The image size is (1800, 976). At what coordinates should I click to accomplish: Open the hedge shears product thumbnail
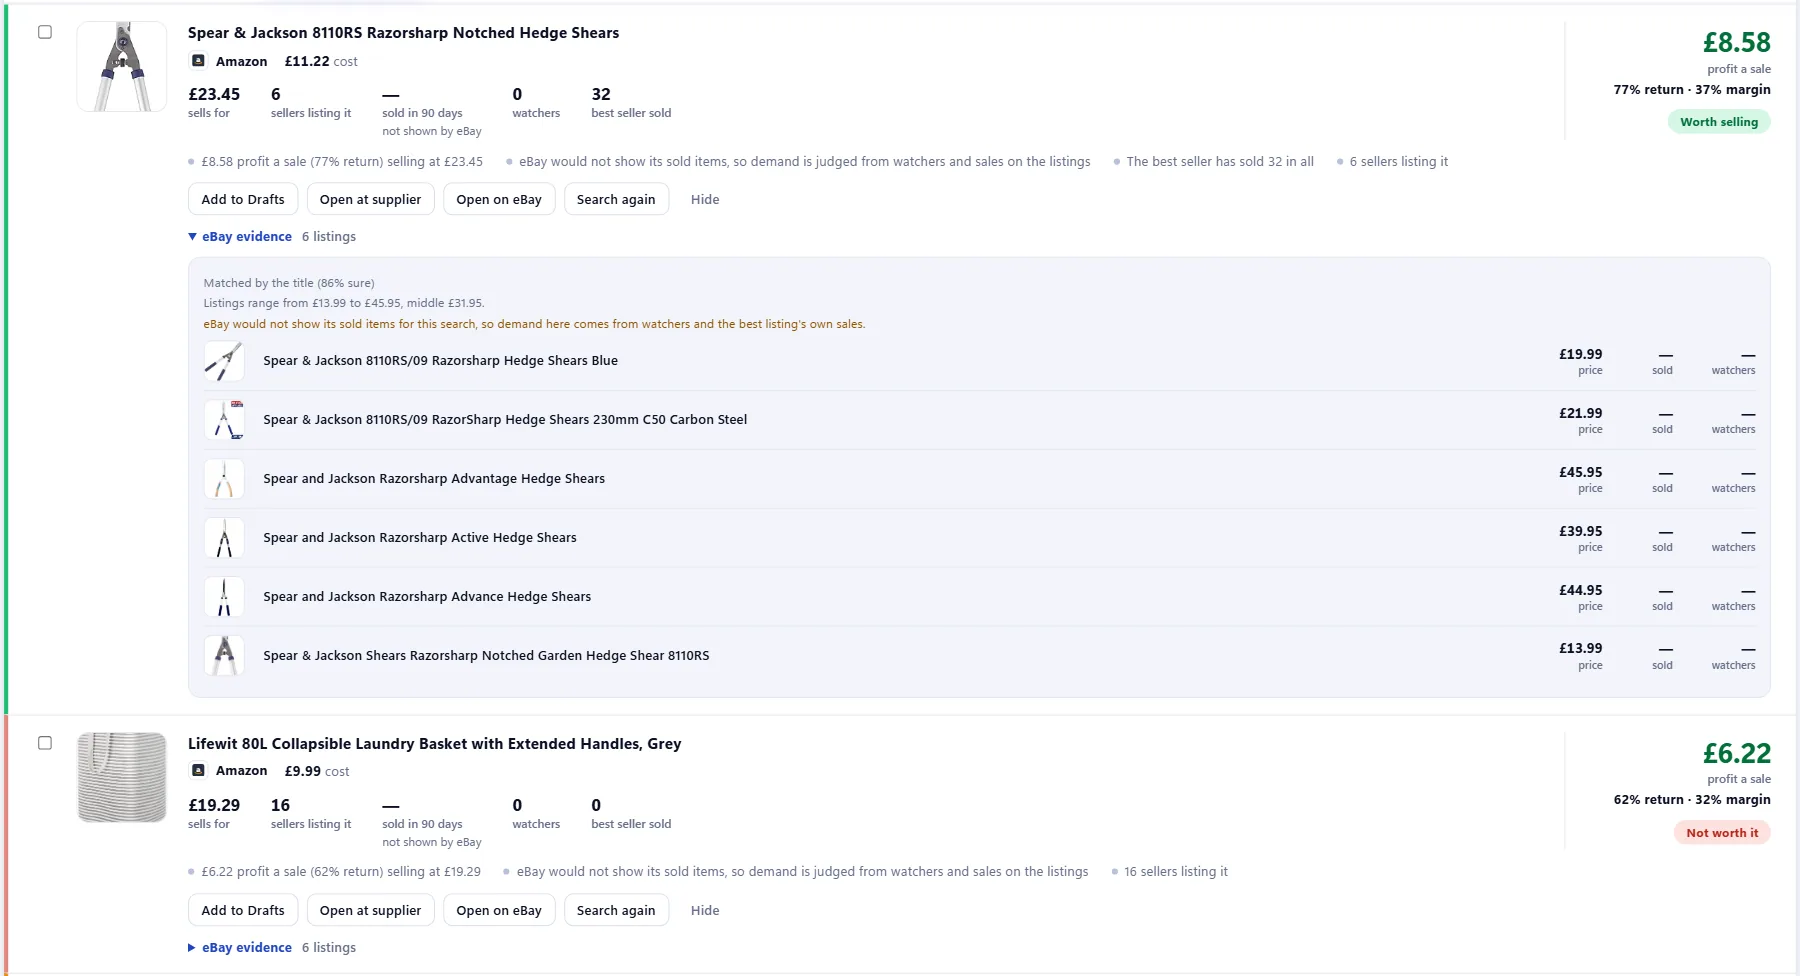122,66
